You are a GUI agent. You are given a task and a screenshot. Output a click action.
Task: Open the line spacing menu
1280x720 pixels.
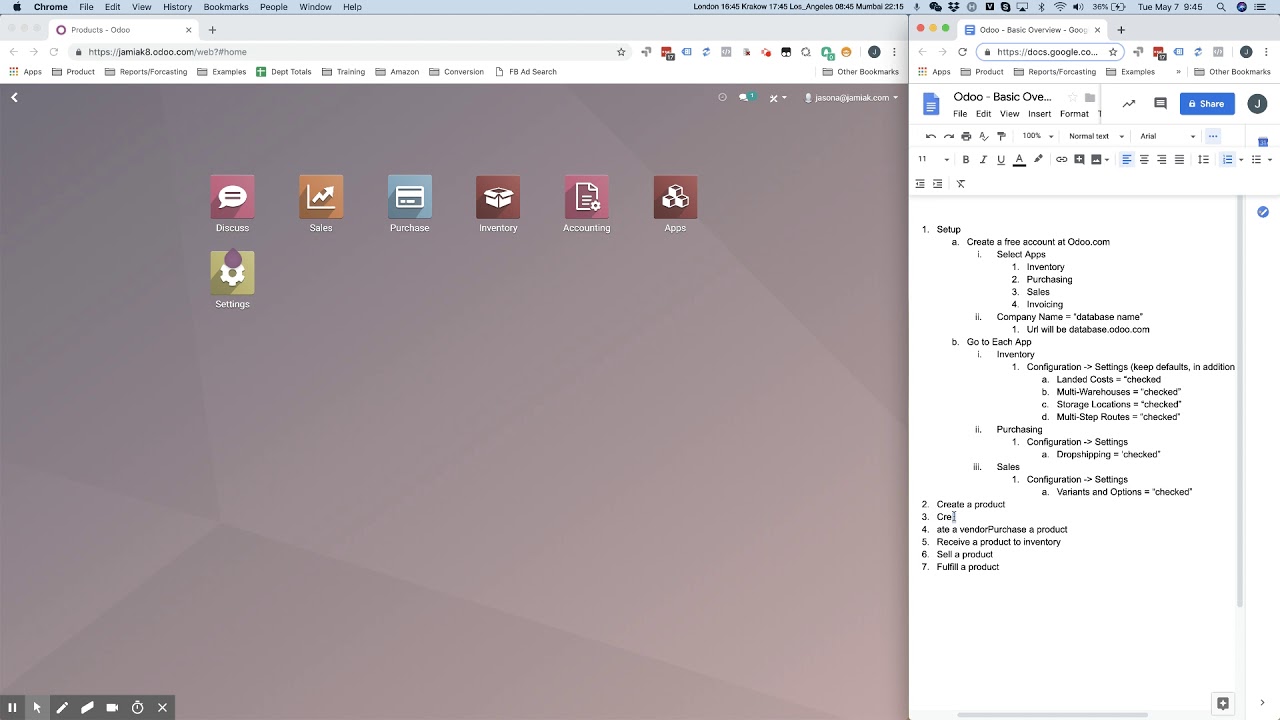click(x=1203, y=159)
